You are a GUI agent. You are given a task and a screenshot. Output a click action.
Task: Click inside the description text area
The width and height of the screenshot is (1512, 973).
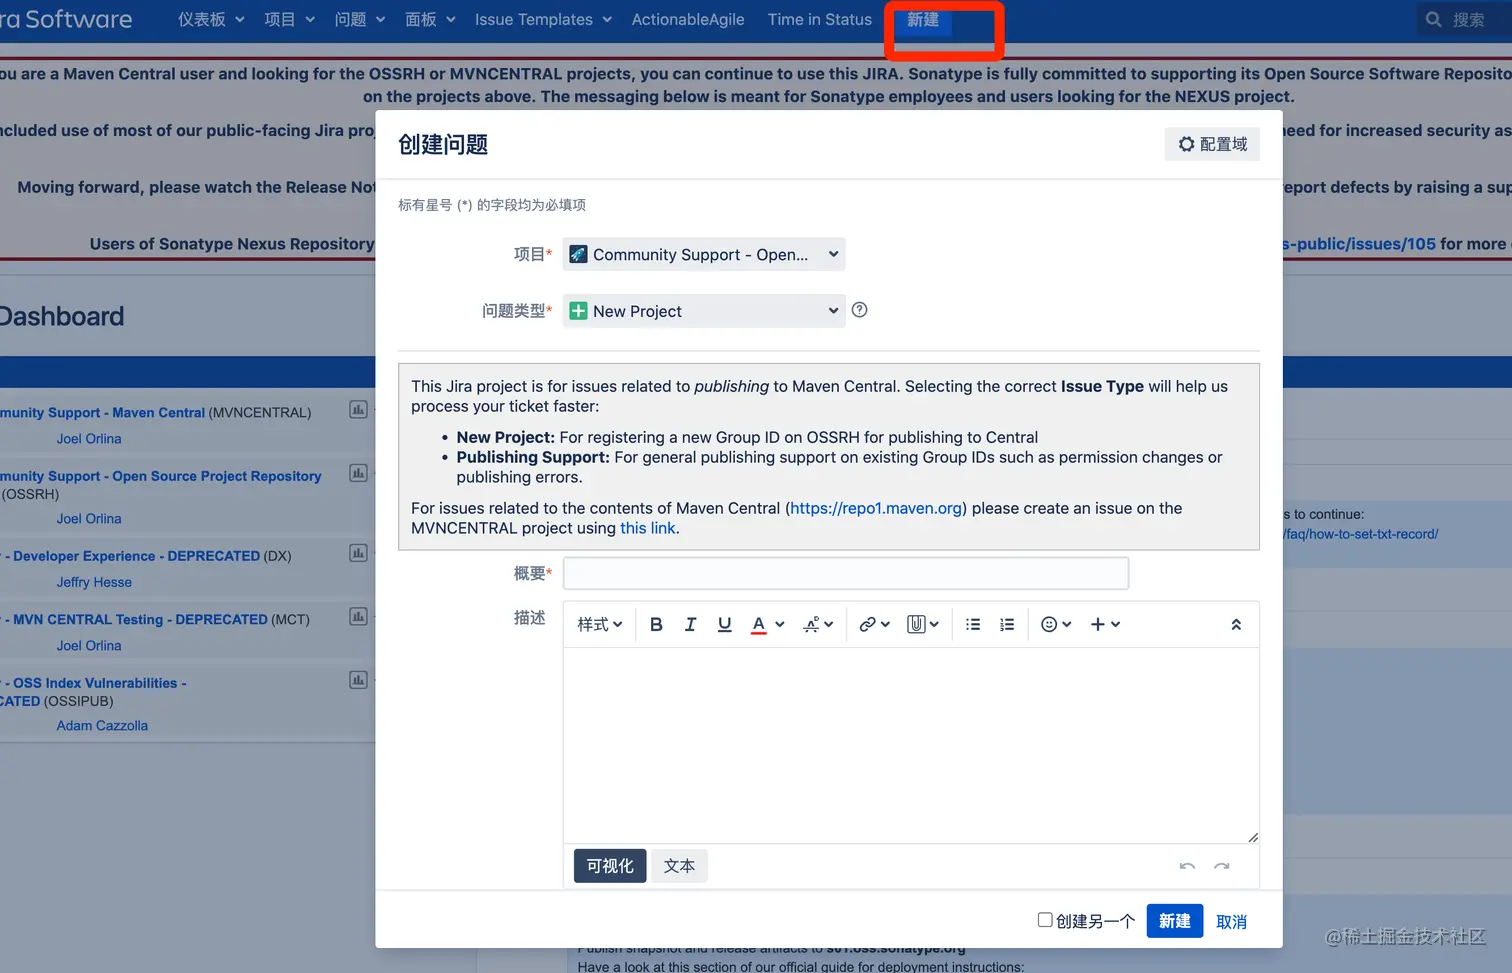click(911, 745)
